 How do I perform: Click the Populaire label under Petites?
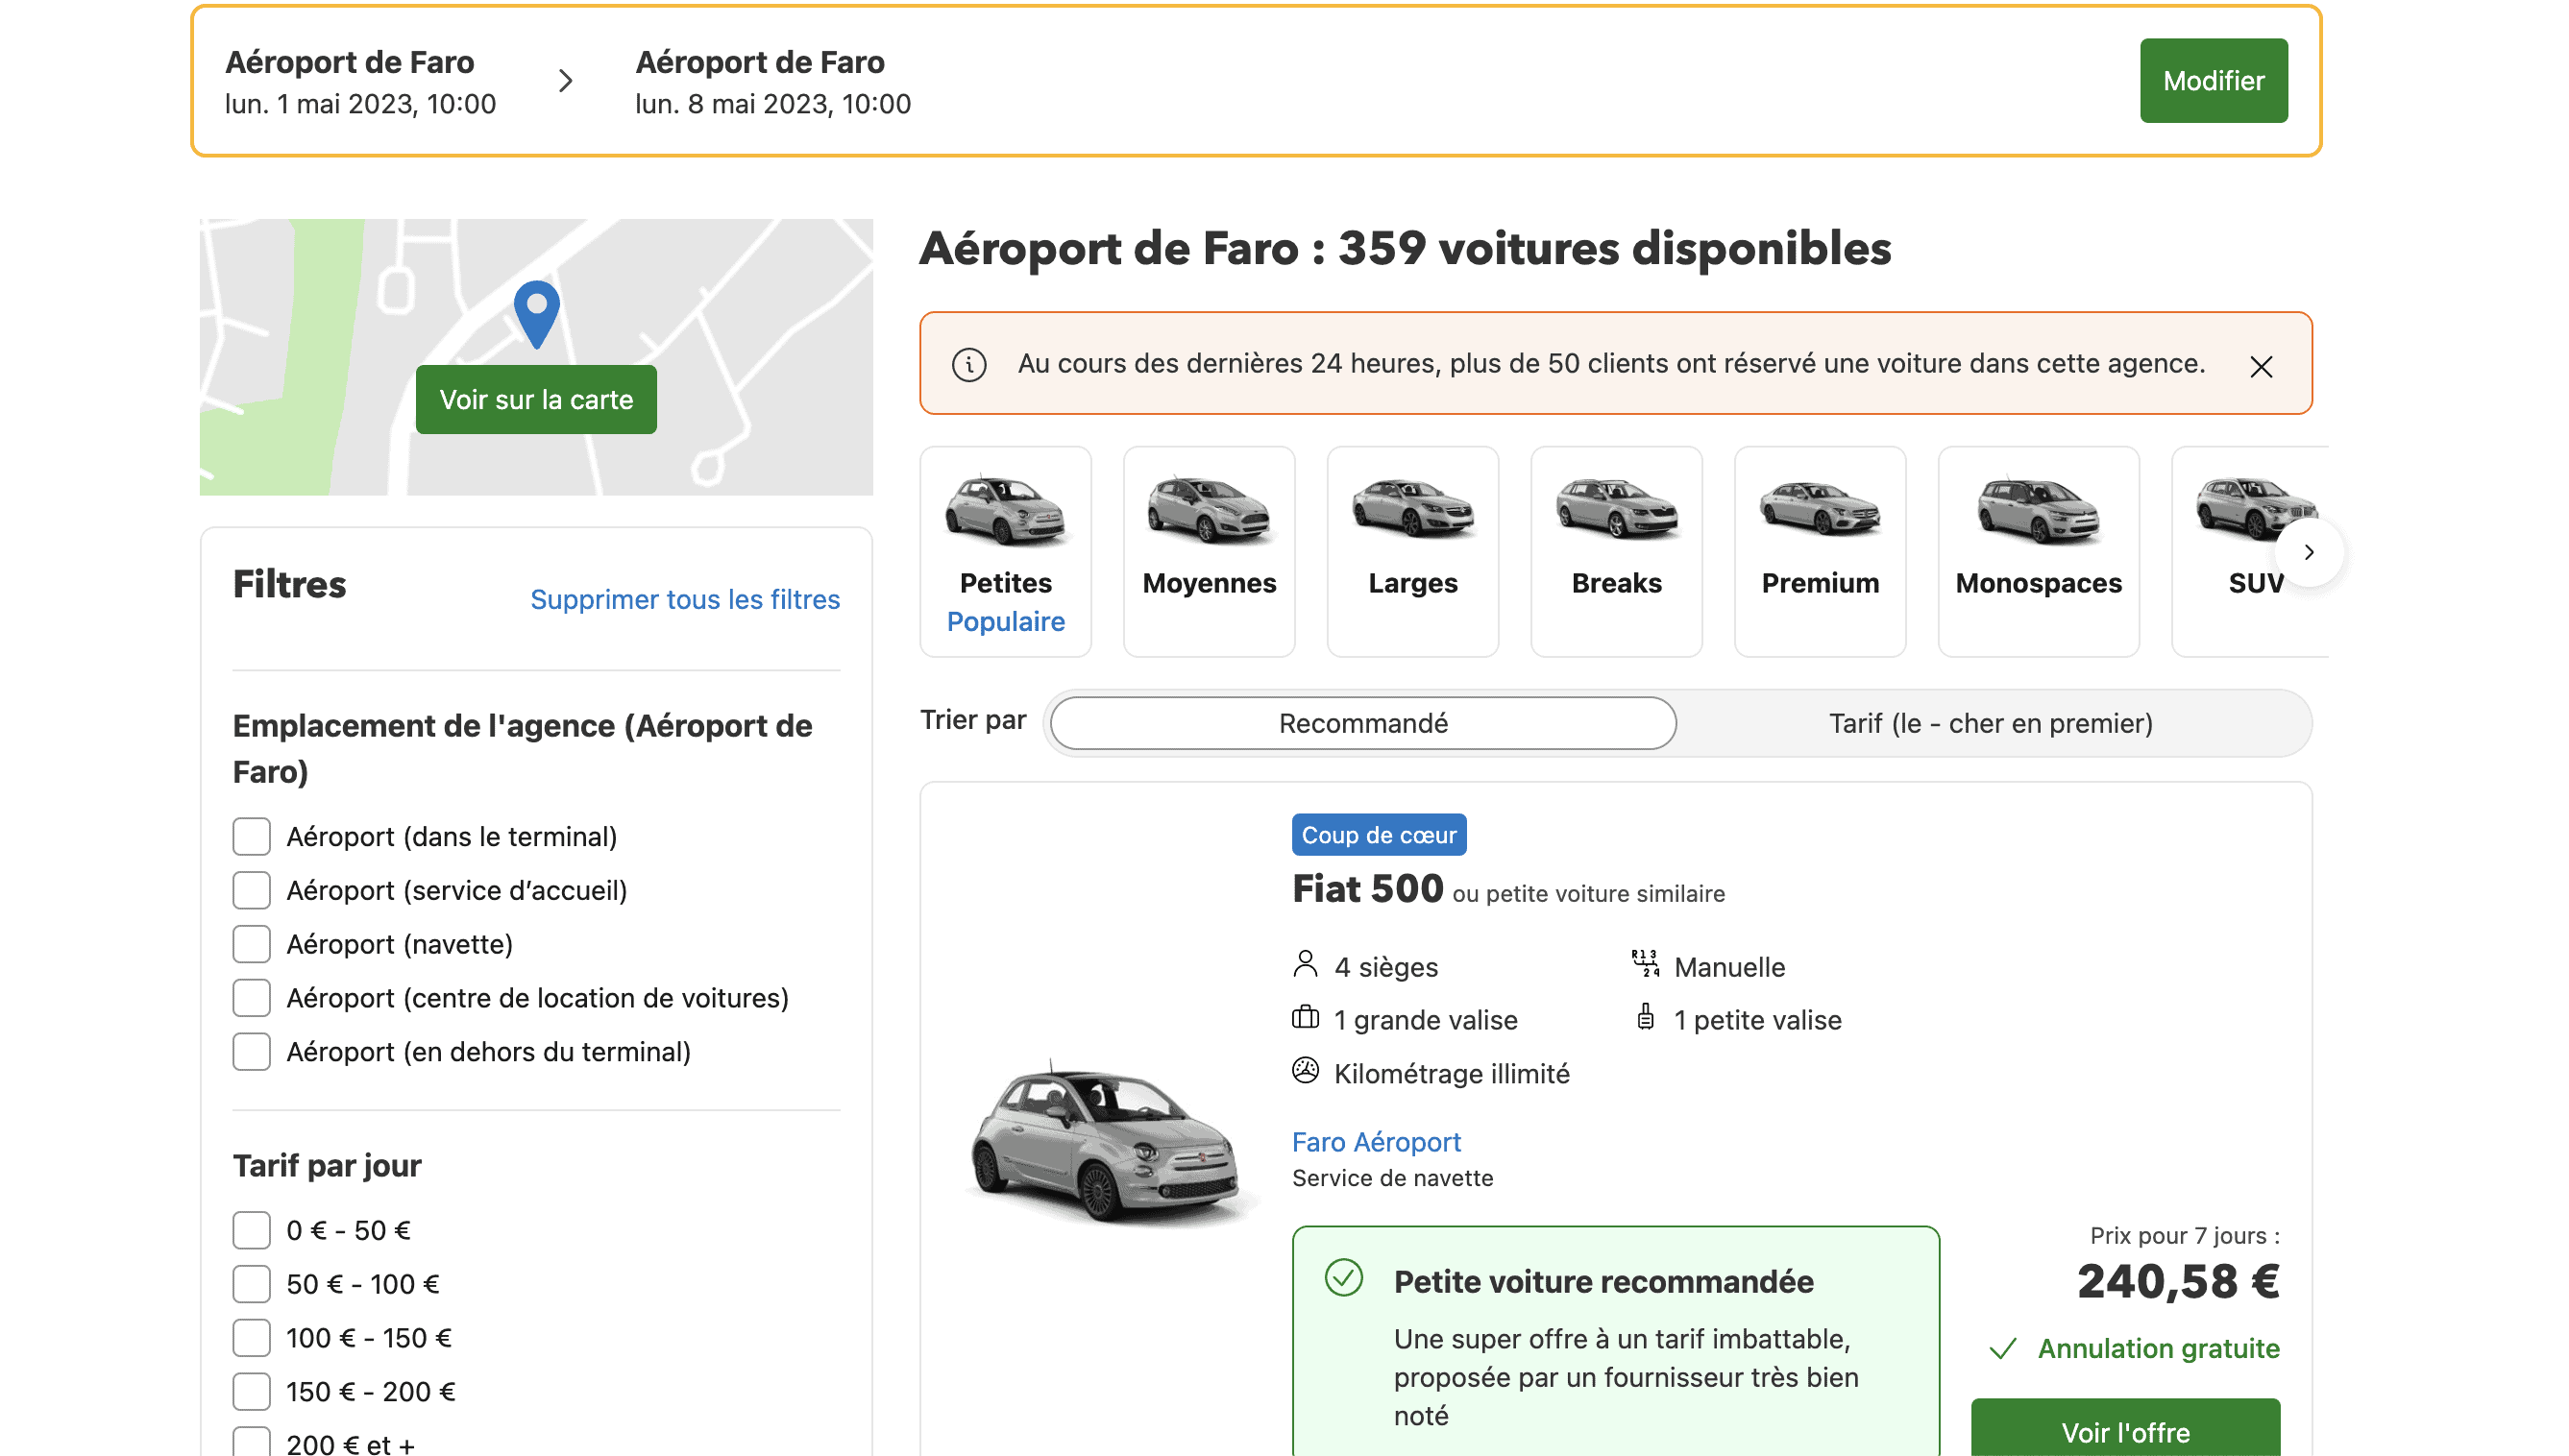(1005, 621)
